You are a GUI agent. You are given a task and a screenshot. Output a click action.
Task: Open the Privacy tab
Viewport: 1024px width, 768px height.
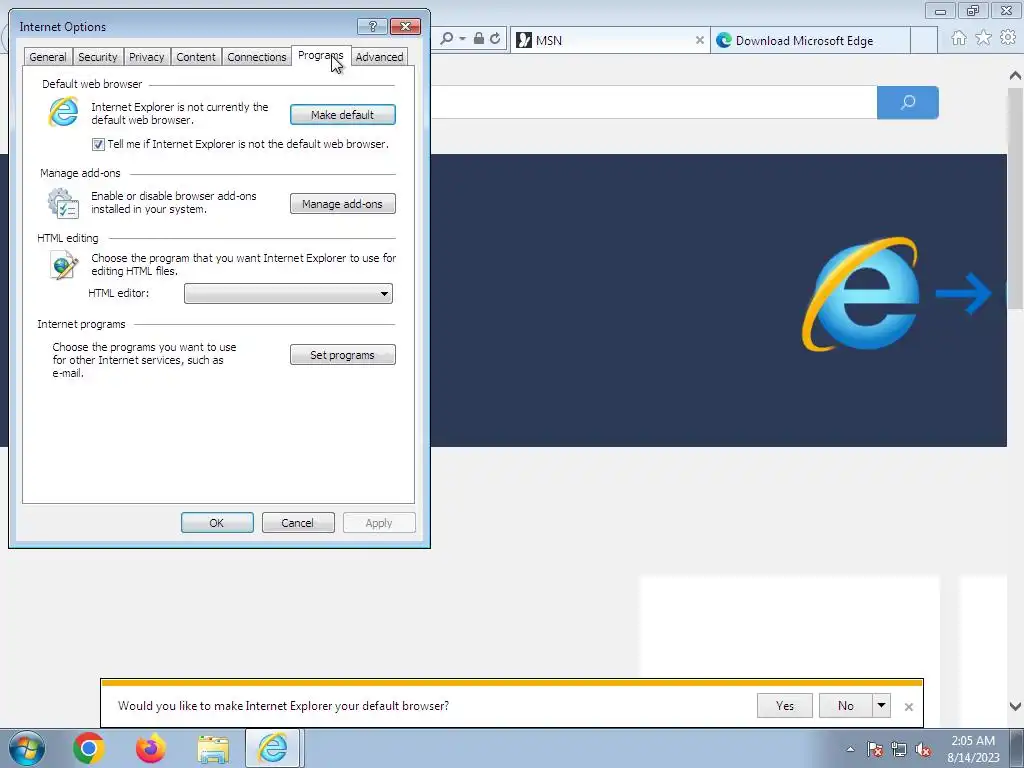147,57
